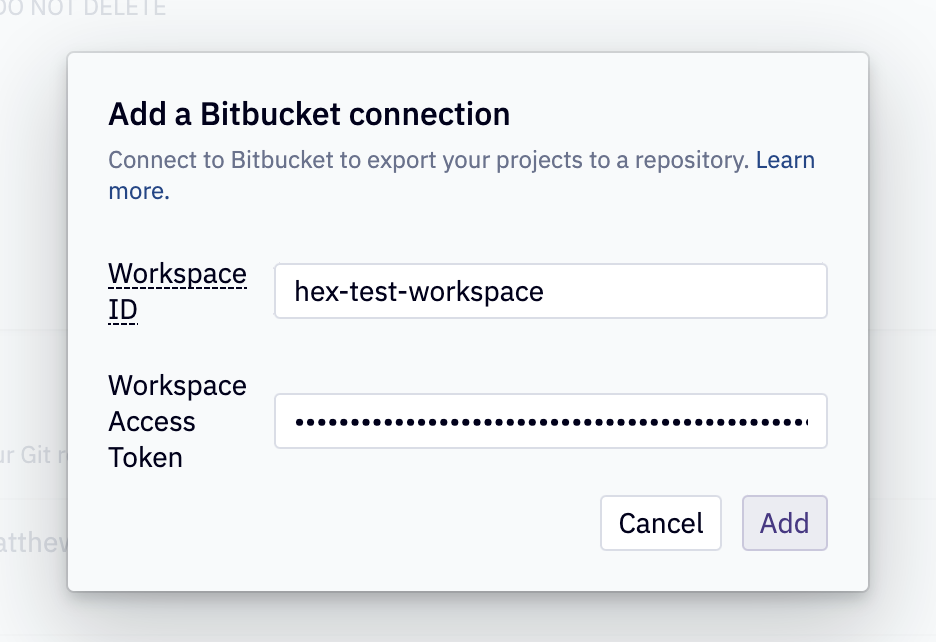Image resolution: width=936 pixels, height=642 pixels.
Task: Click the Workspace Access Token label
Action: coord(177,421)
